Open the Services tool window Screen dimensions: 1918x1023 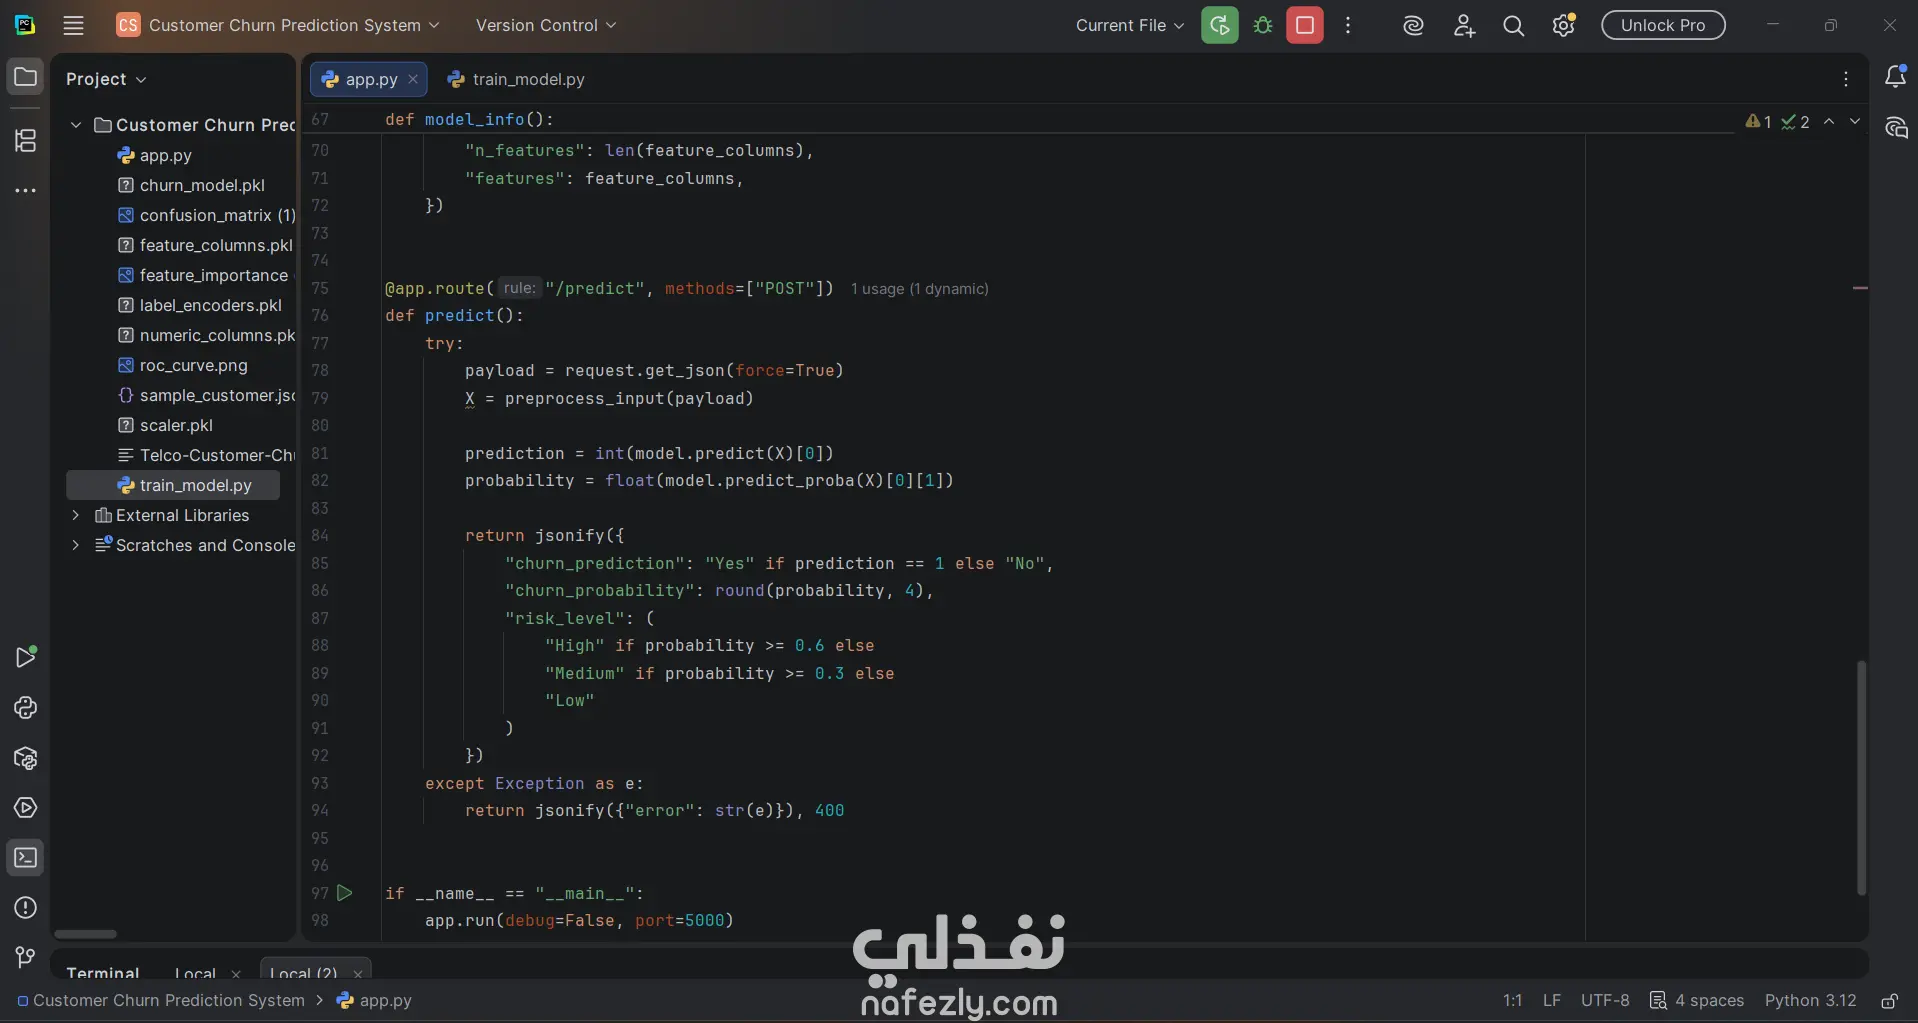[26, 808]
